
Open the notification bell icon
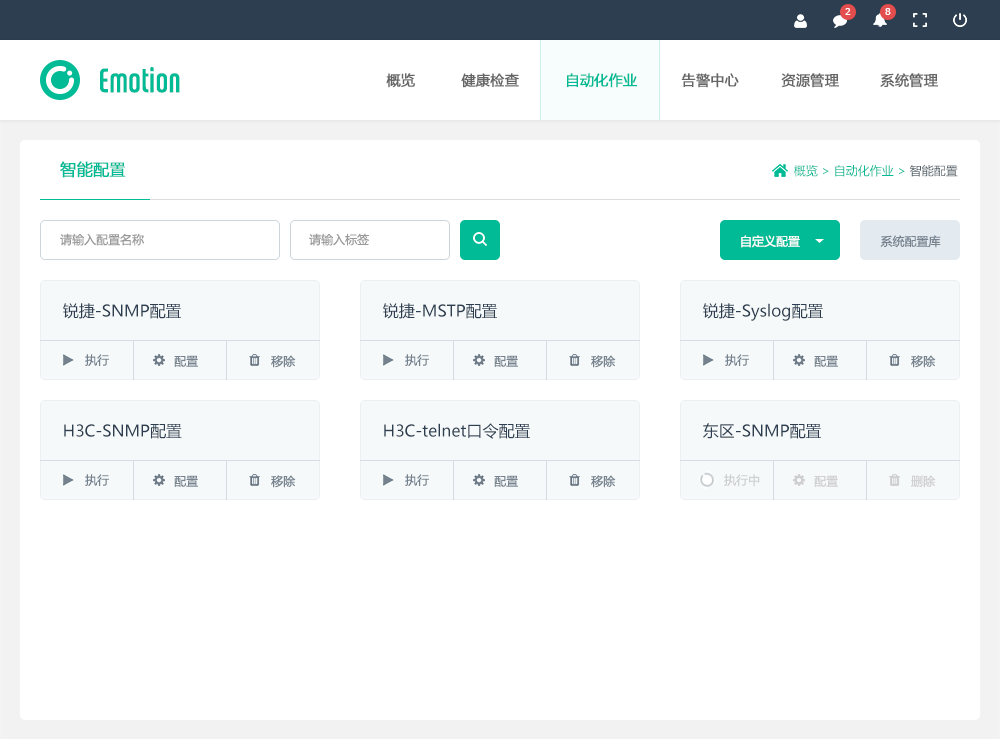[x=880, y=21]
